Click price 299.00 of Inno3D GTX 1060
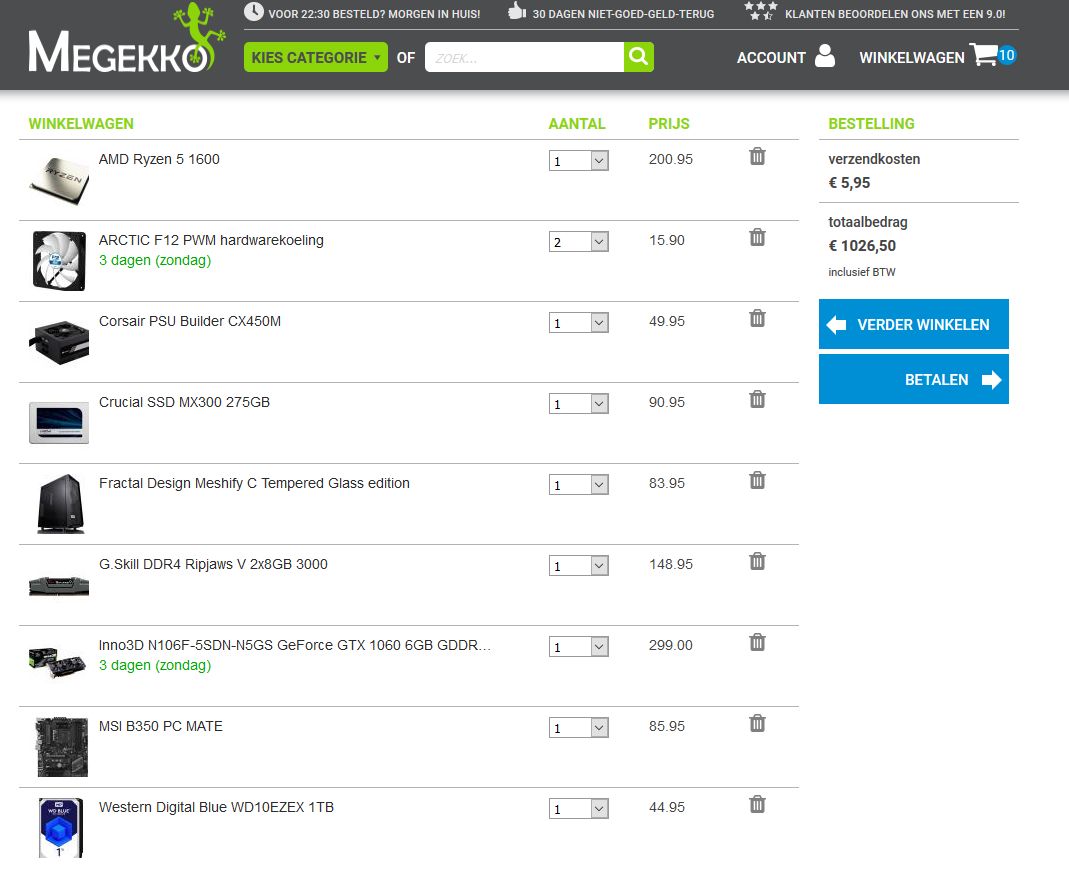Viewport: 1069px width, 885px height. click(x=670, y=645)
